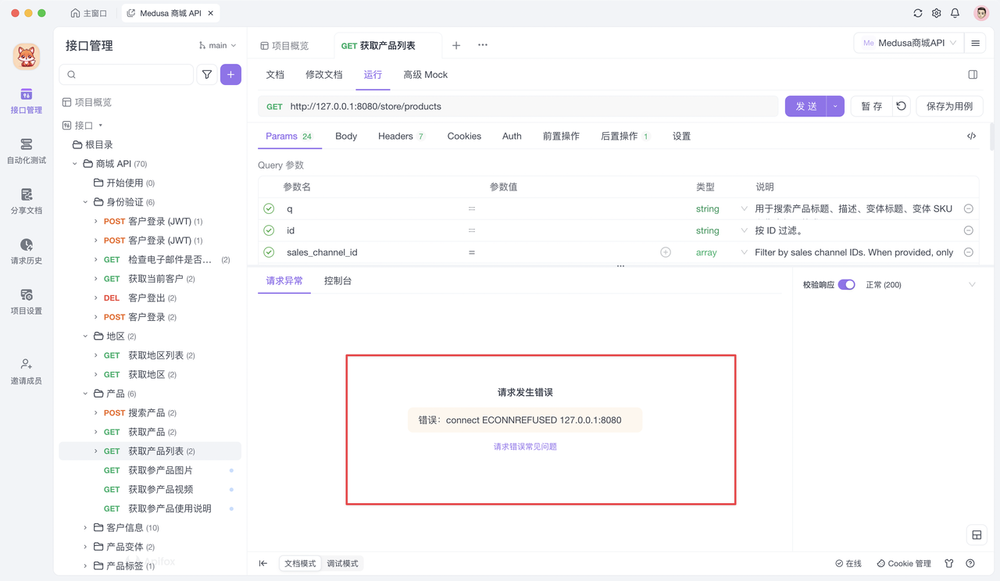Open the Body tab
This screenshot has height=581, width=1000.
tap(346, 136)
